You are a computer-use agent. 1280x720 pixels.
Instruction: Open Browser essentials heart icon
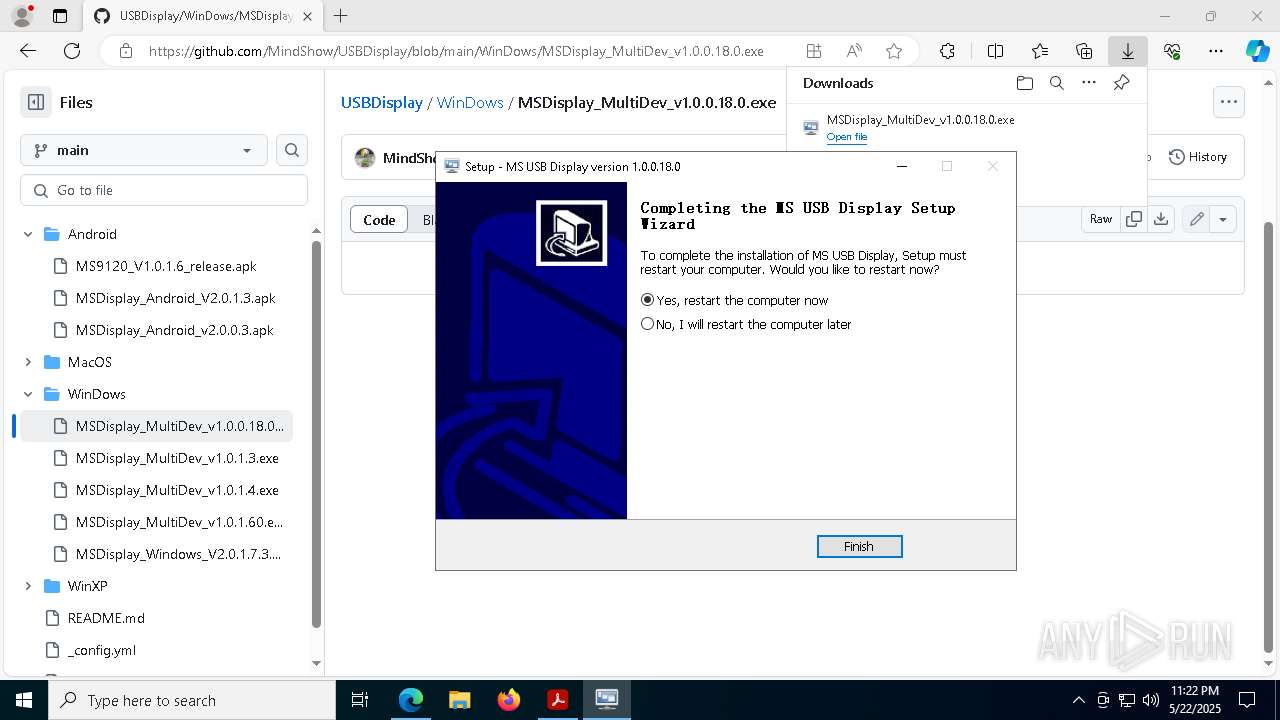1172,51
